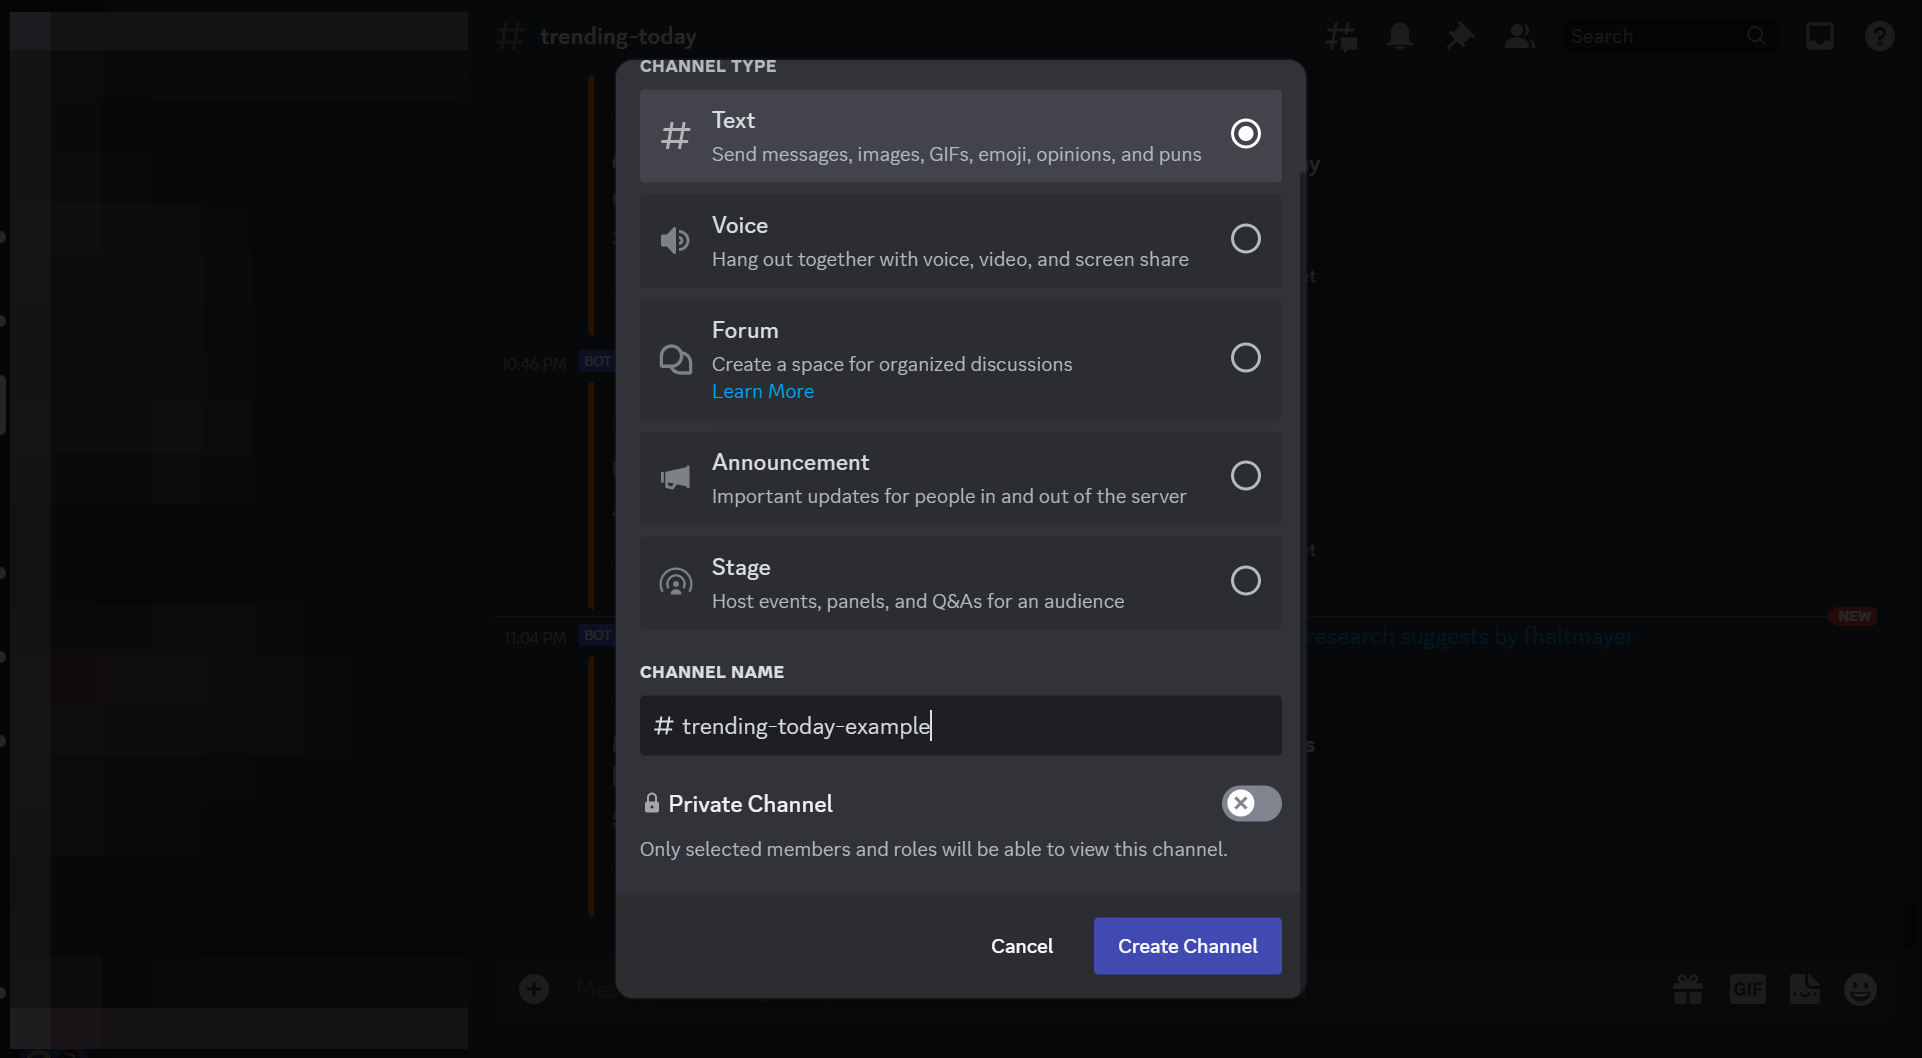Click the Text hashtag icon
This screenshot has width=1922, height=1058.
coord(675,135)
